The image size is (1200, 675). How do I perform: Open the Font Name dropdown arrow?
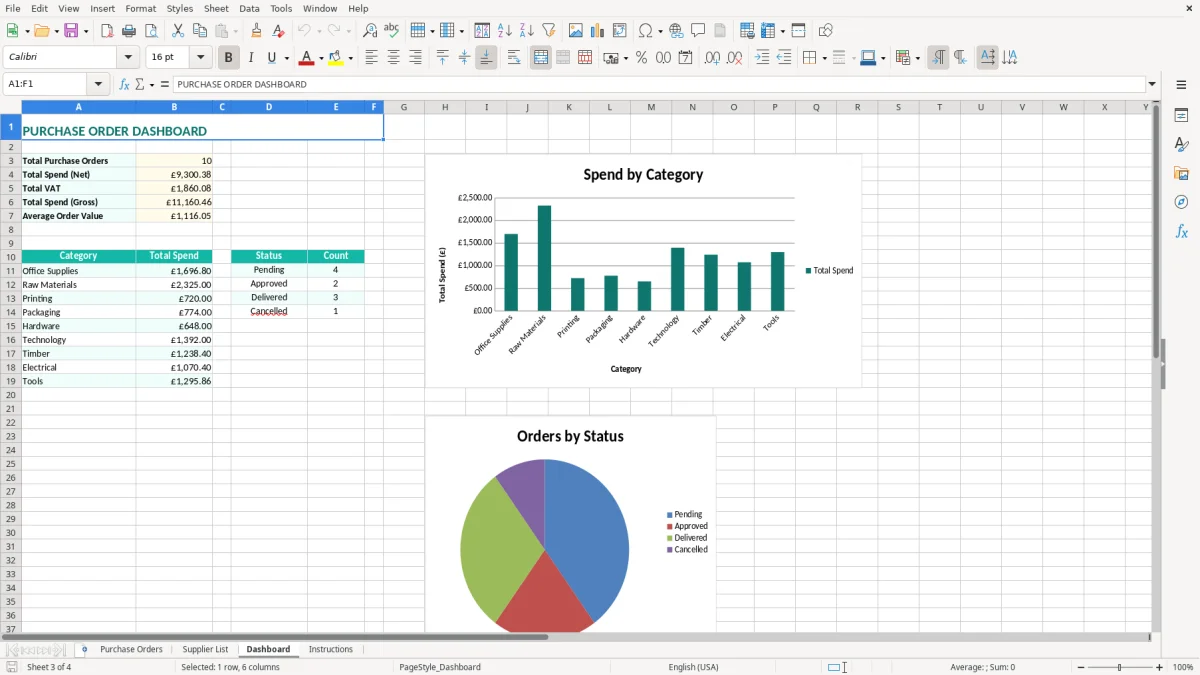(128, 58)
